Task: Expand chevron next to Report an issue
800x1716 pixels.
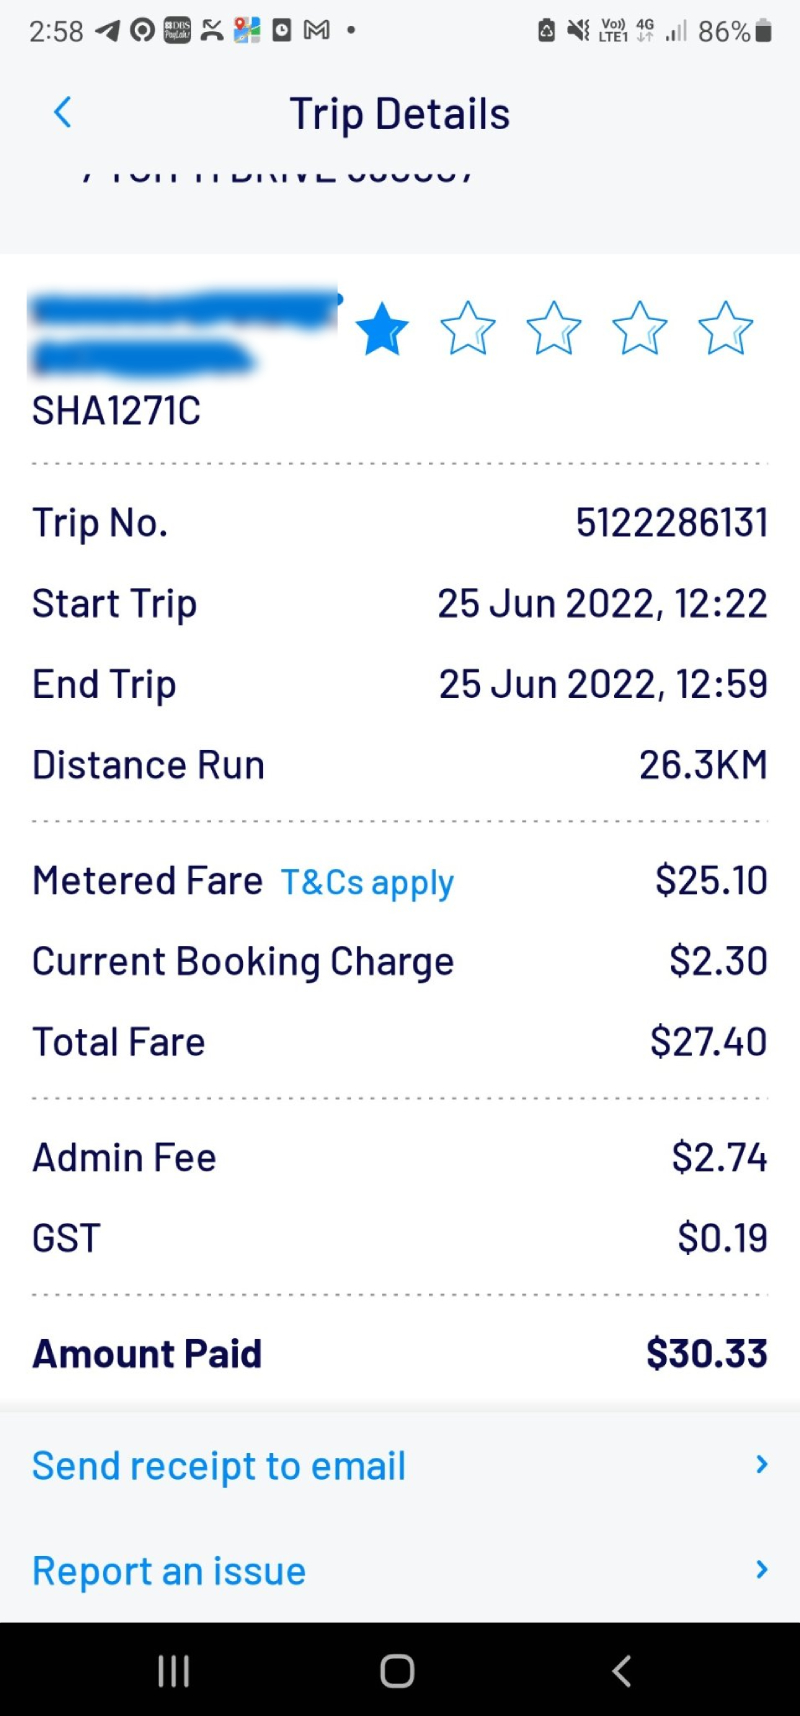Action: coord(762,1570)
